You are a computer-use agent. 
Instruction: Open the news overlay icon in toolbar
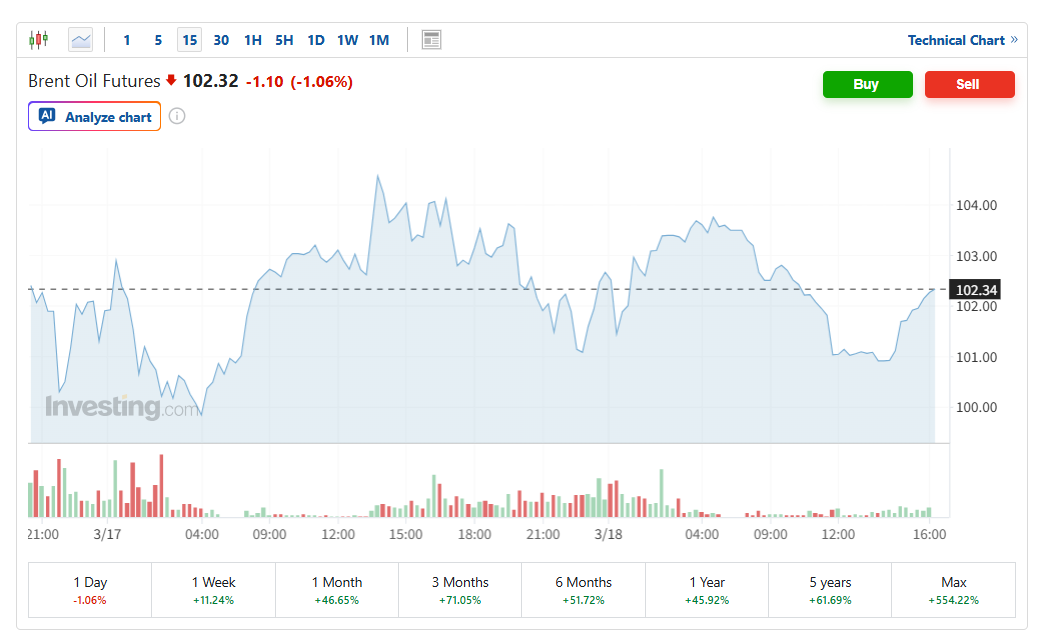tap(431, 40)
